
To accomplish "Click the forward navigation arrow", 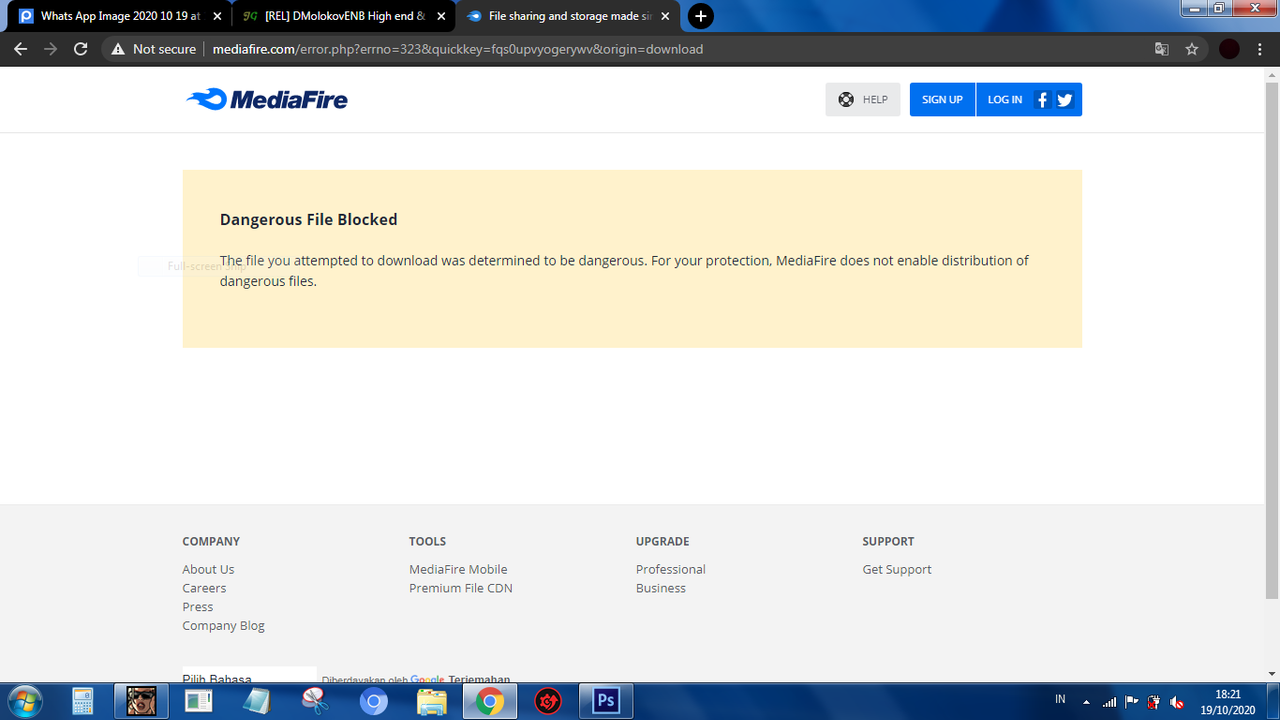I will [x=51, y=49].
